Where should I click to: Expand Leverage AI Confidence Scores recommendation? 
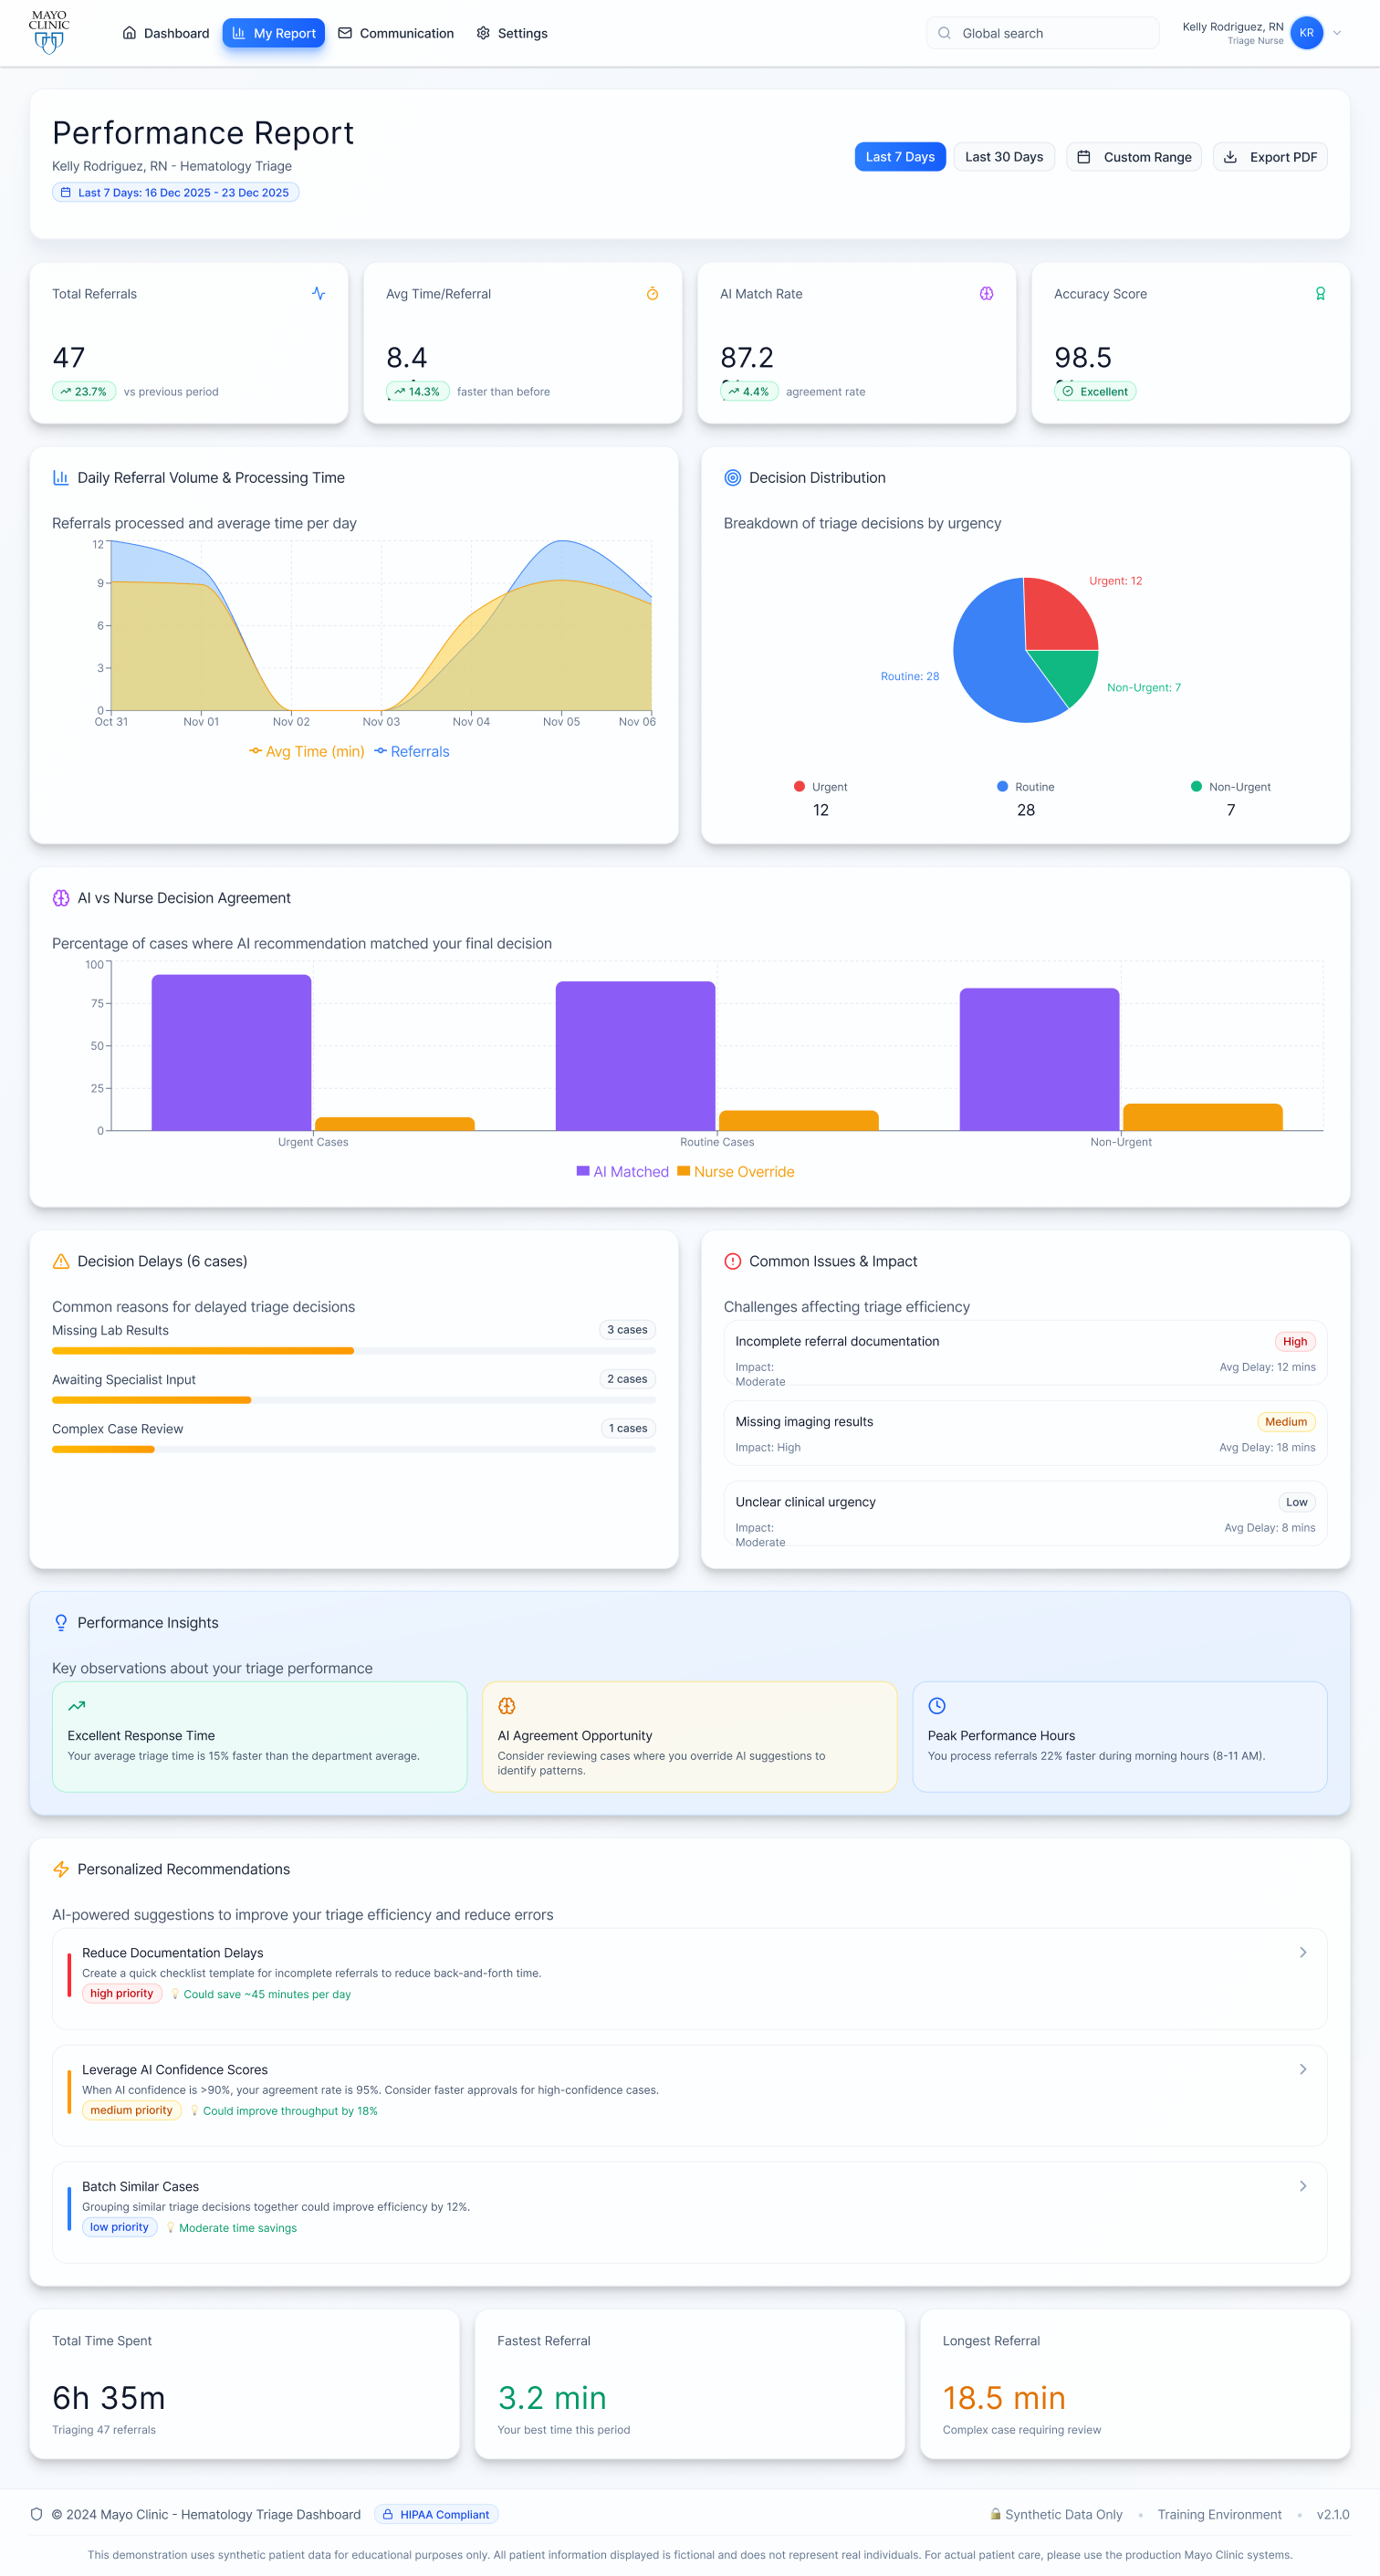1302,2069
